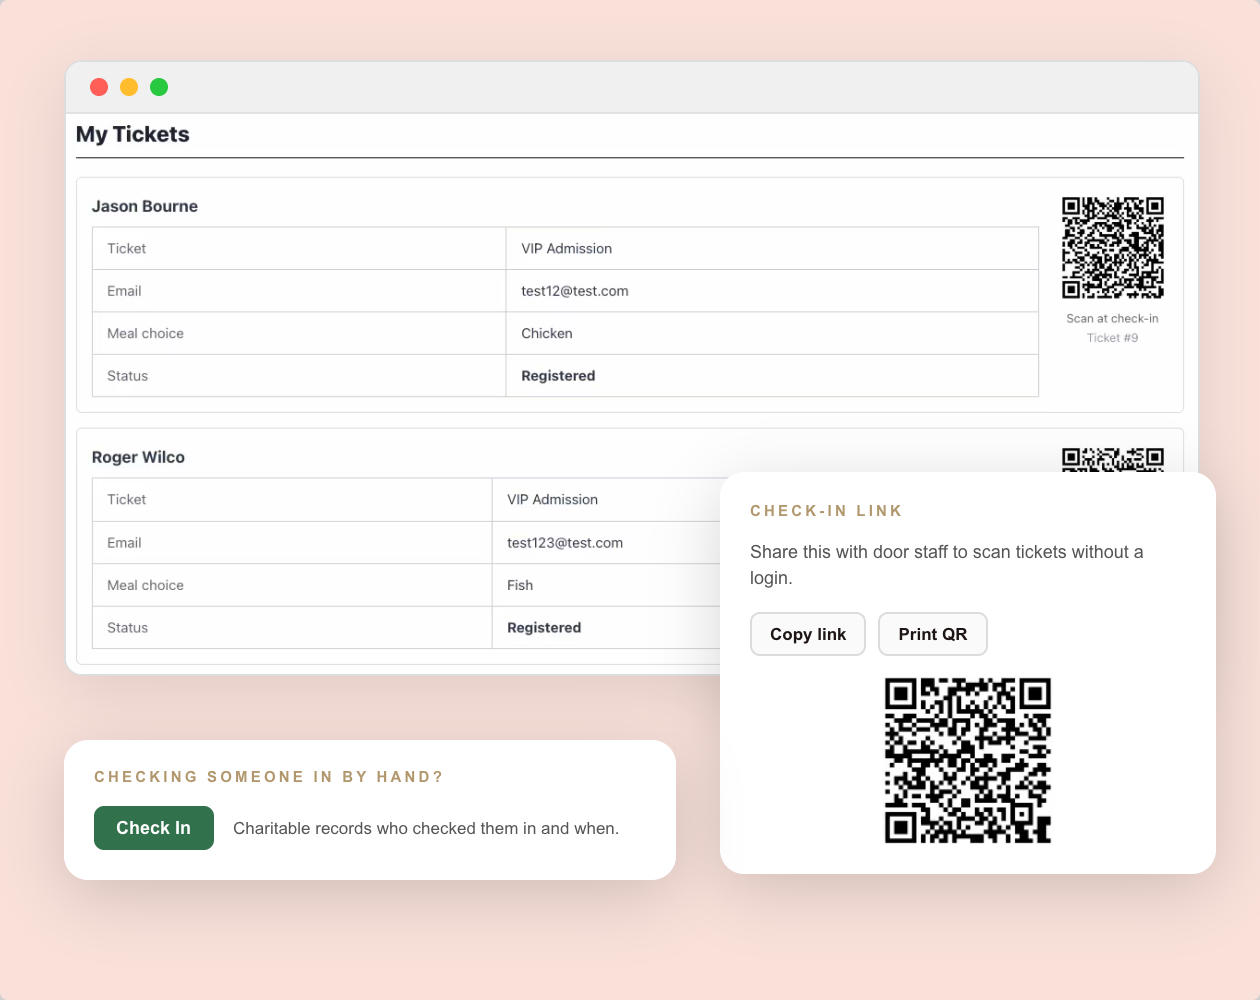Screen dimensions: 1260x1000
Task: Click the Share this with door staff text
Action: 947,565
